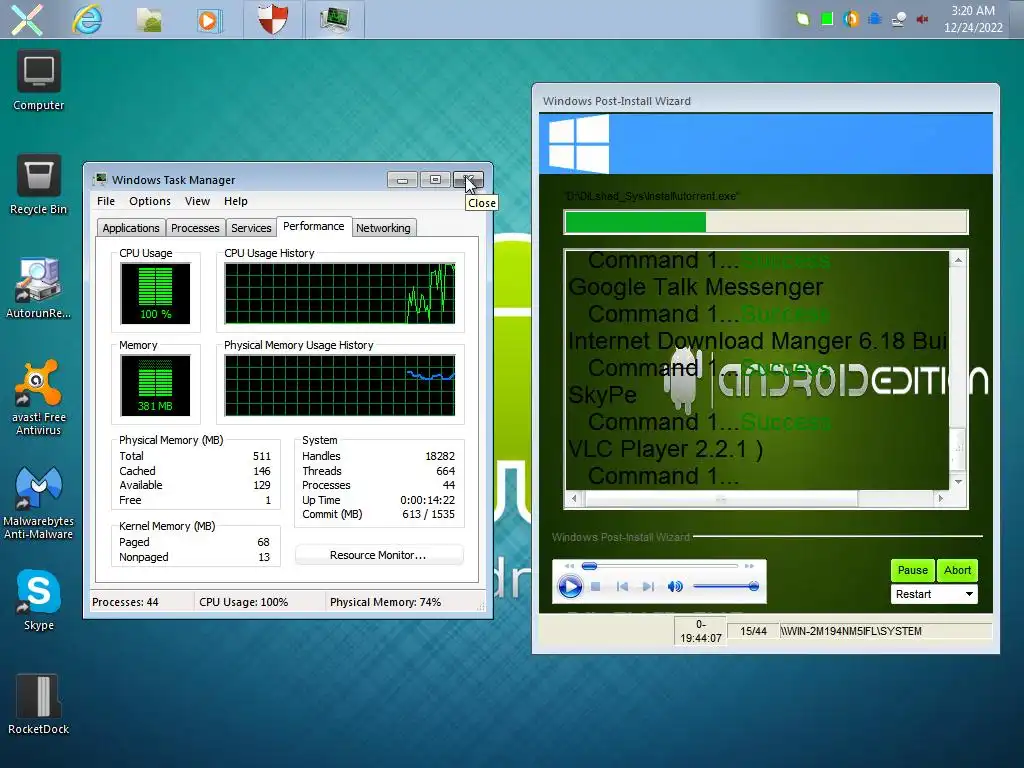
Task: Stop playback in the wizard media player
Action: click(596, 586)
